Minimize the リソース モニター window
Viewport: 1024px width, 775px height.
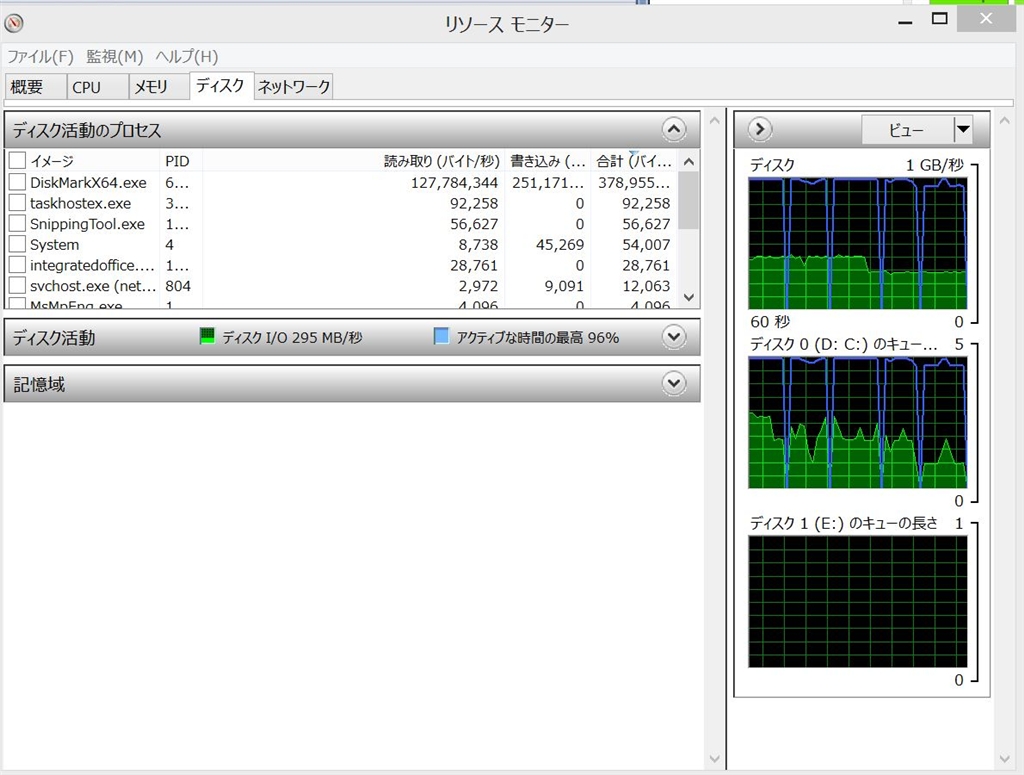pyautogui.click(x=905, y=21)
